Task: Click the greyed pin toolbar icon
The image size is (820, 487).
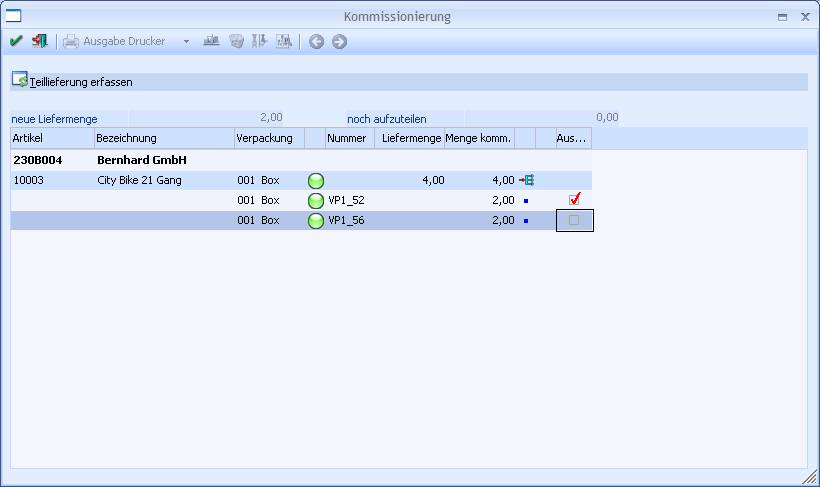Action: pos(259,41)
